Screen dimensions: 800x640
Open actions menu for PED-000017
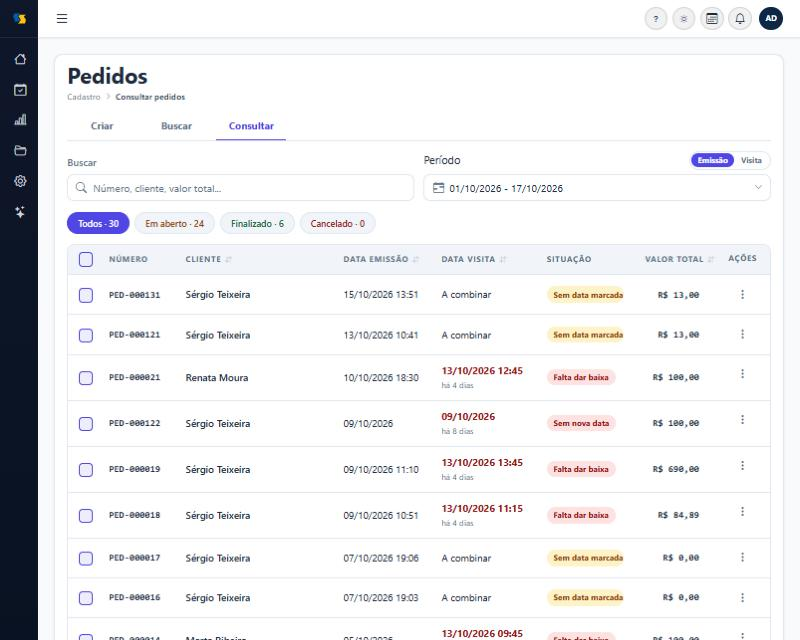pos(742,557)
